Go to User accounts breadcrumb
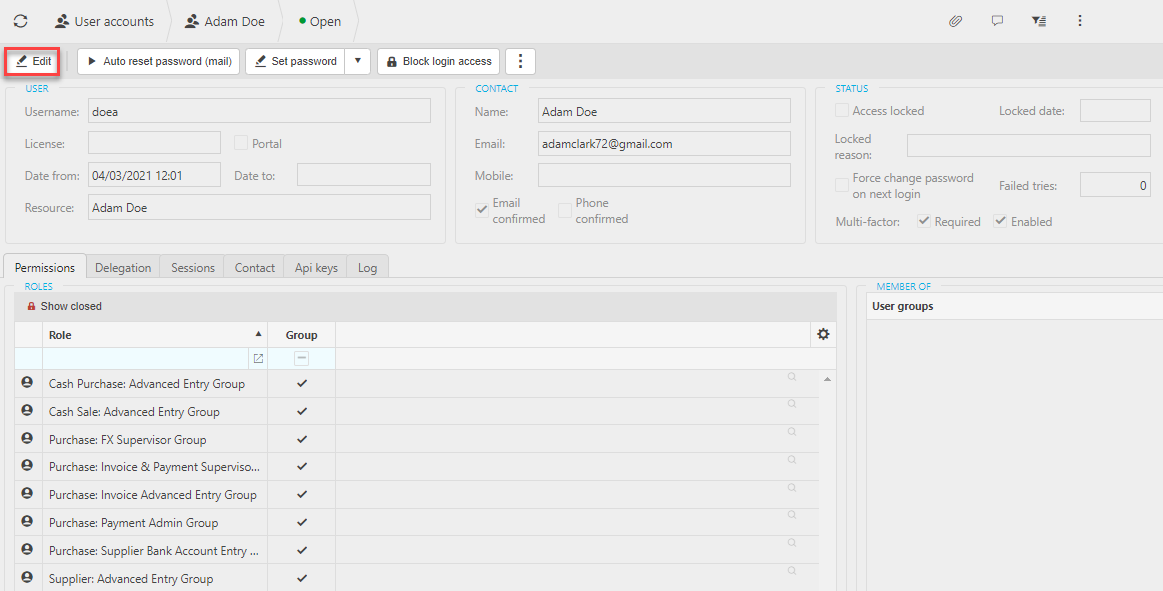Image resolution: width=1163 pixels, height=591 pixels. pos(105,22)
